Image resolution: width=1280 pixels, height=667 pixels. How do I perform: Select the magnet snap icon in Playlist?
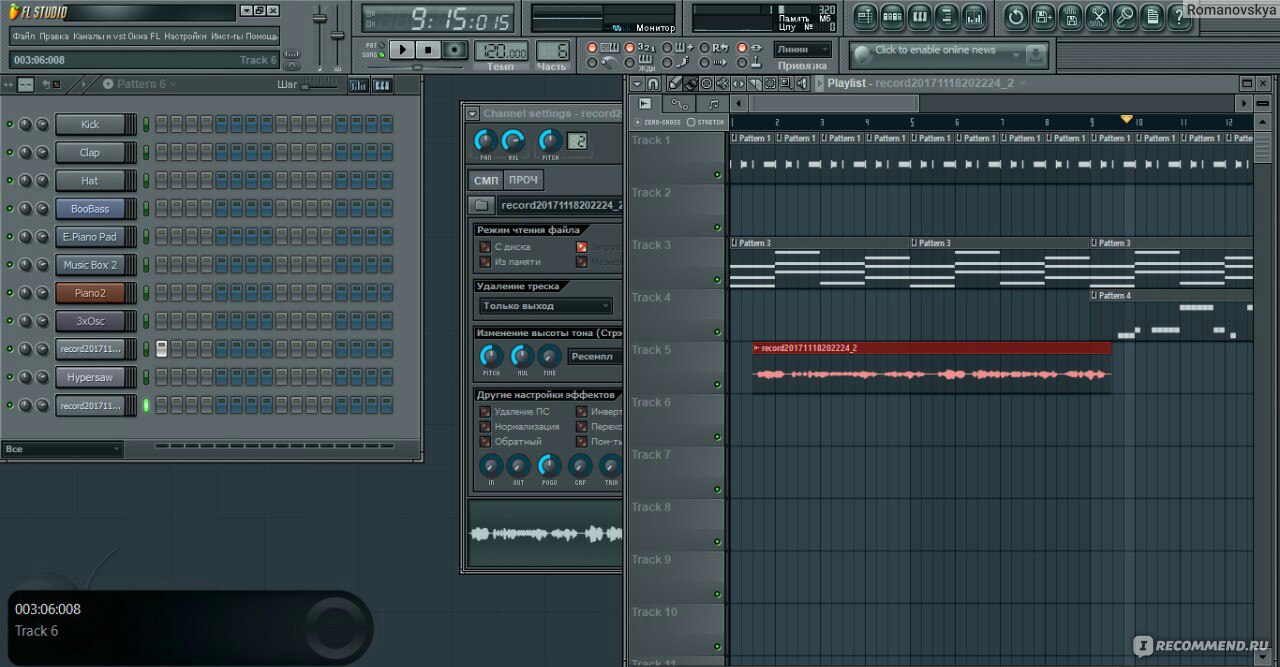point(653,84)
